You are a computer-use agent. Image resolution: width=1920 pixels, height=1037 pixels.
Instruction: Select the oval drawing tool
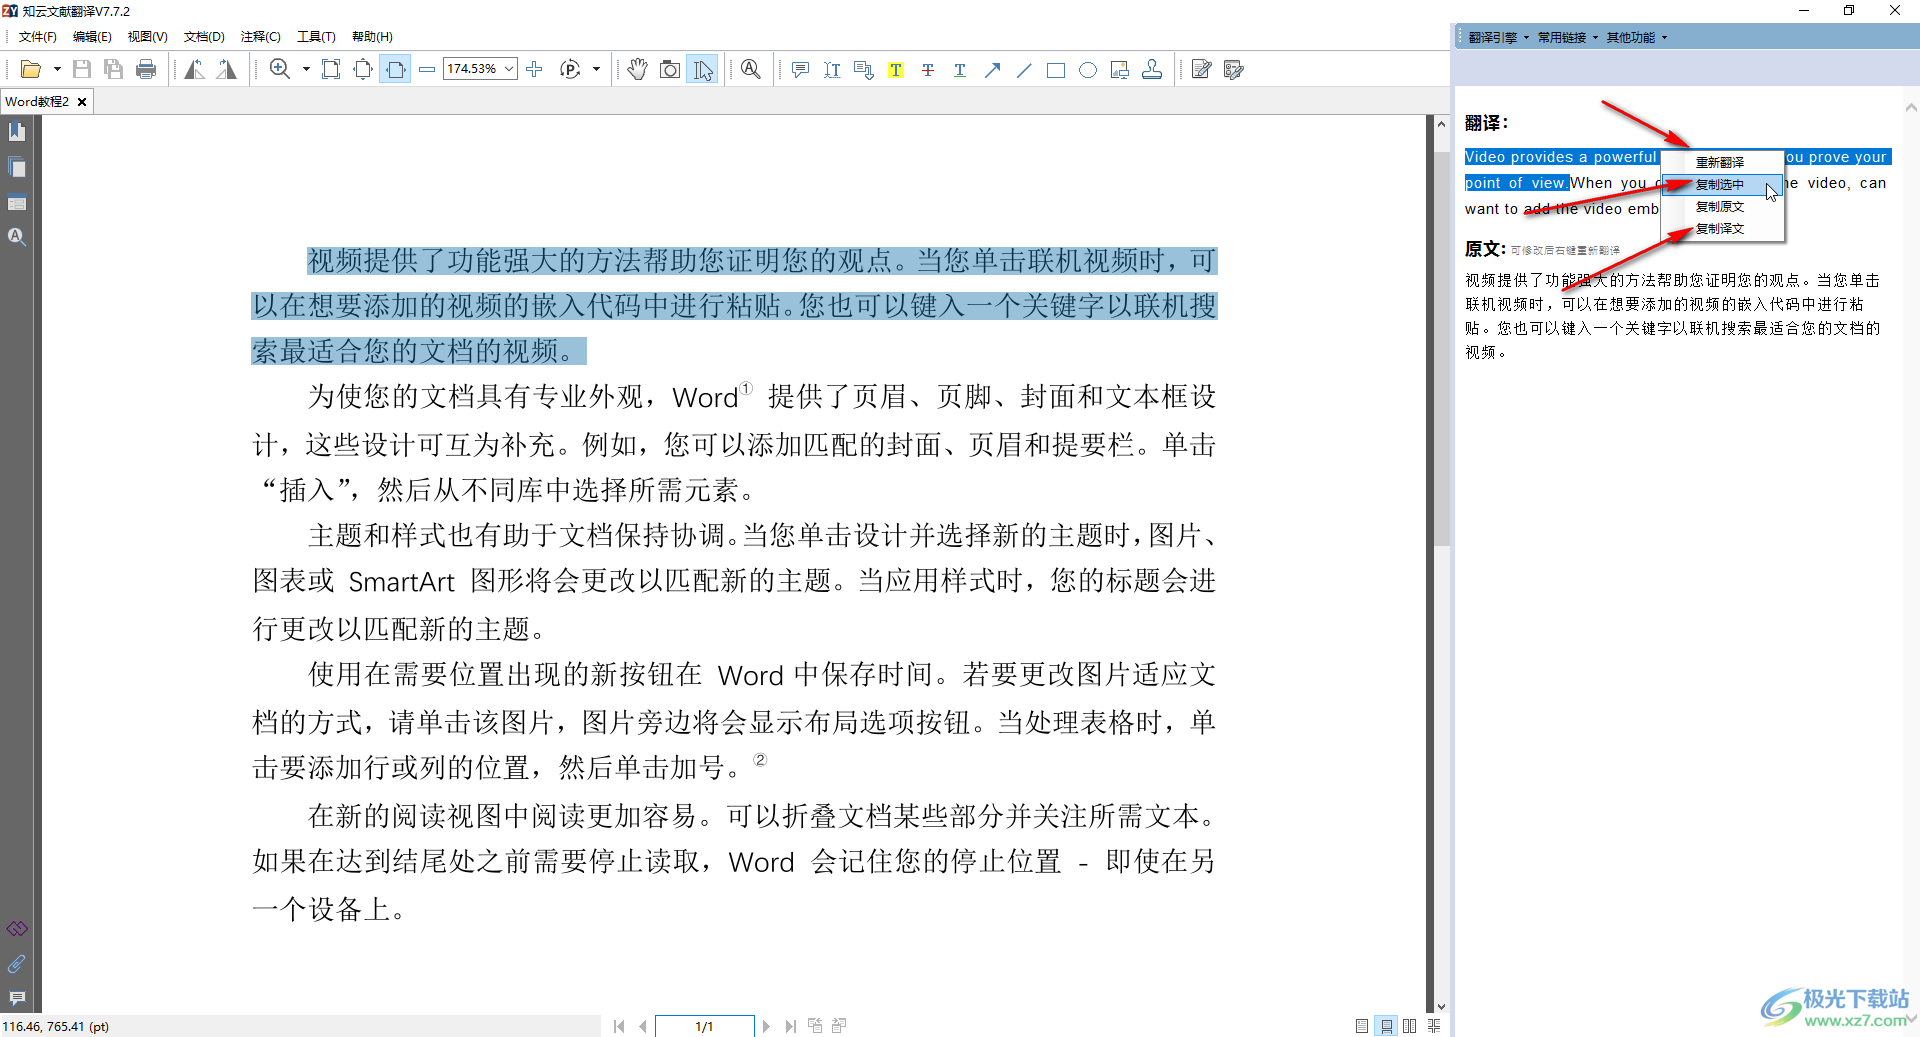coord(1088,70)
